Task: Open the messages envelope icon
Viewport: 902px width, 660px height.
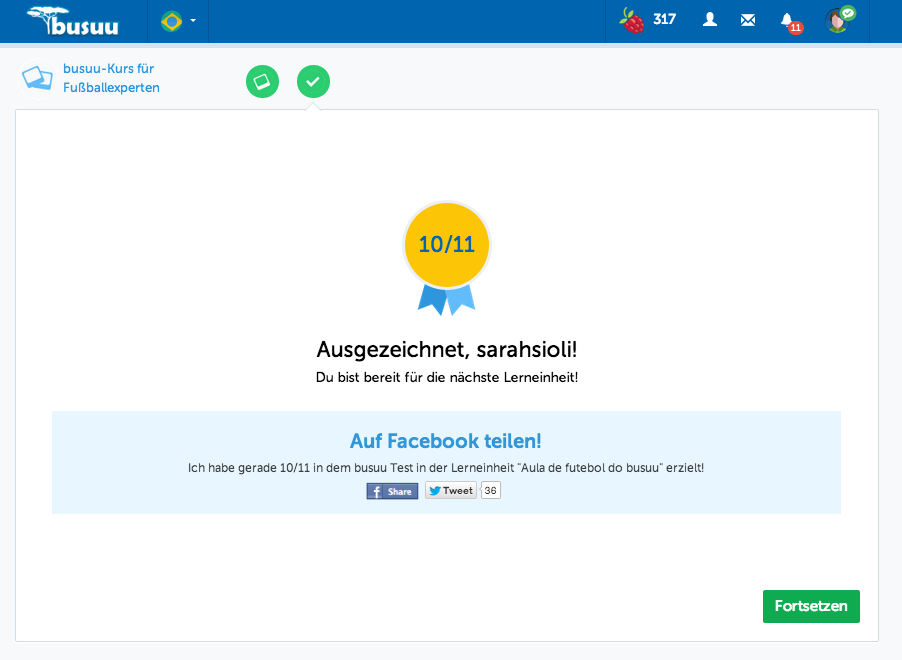Action: pos(748,21)
